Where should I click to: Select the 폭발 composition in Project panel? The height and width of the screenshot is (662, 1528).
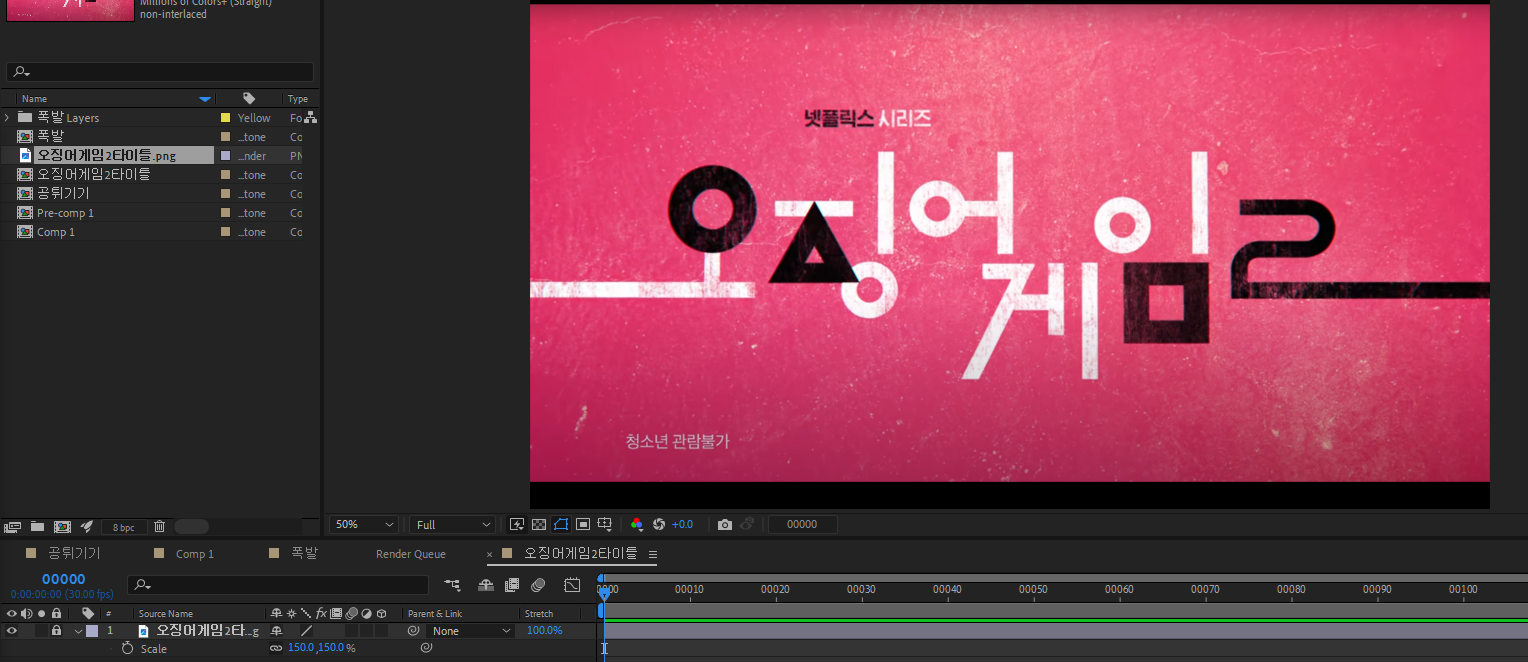50,137
